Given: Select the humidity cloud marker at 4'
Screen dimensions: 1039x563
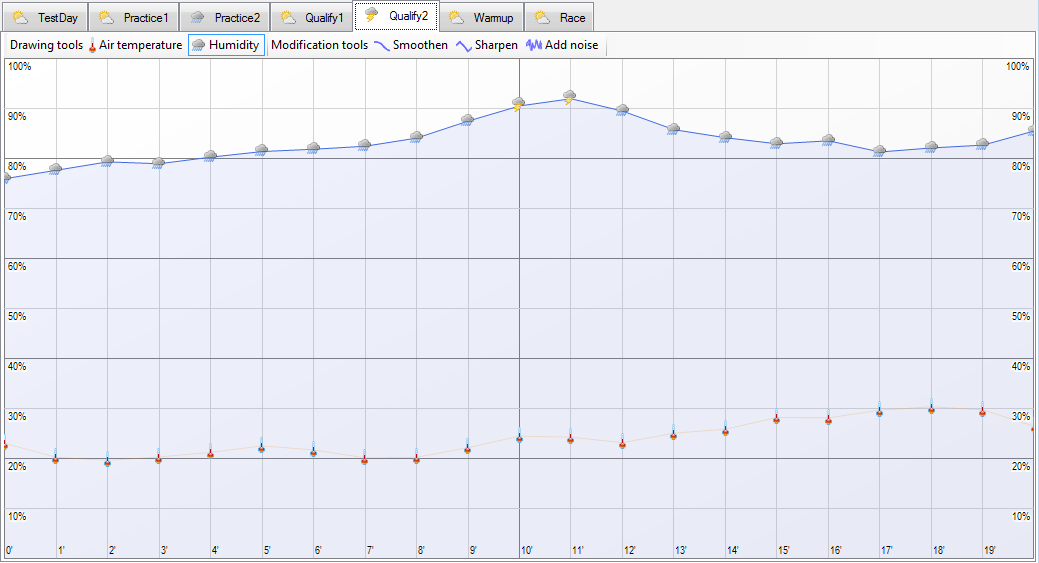Looking at the screenshot, I should point(210,156).
